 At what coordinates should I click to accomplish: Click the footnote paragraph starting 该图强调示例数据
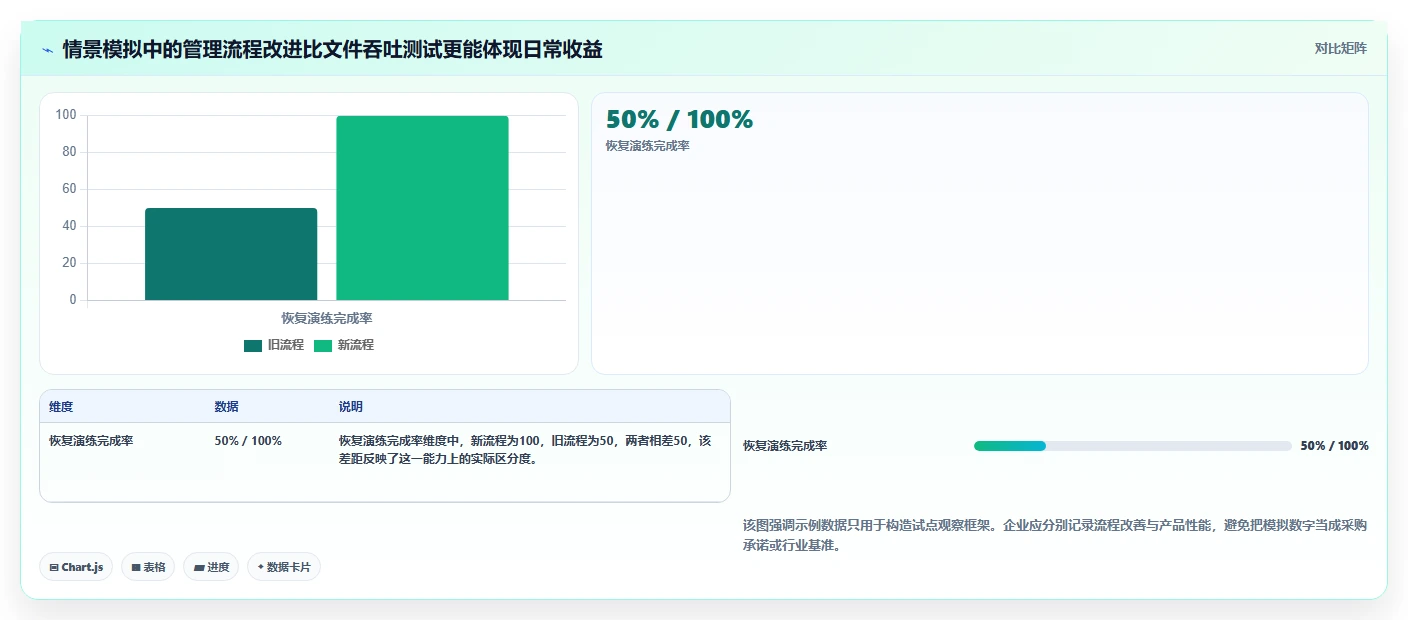(1055, 536)
